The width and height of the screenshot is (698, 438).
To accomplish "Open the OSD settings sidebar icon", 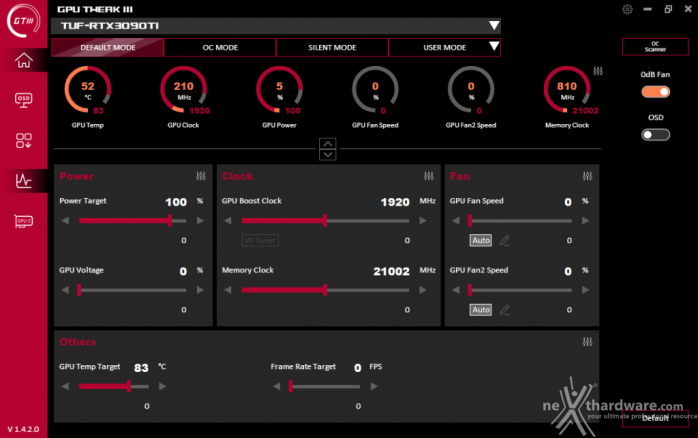I will click(x=24, y=100).
